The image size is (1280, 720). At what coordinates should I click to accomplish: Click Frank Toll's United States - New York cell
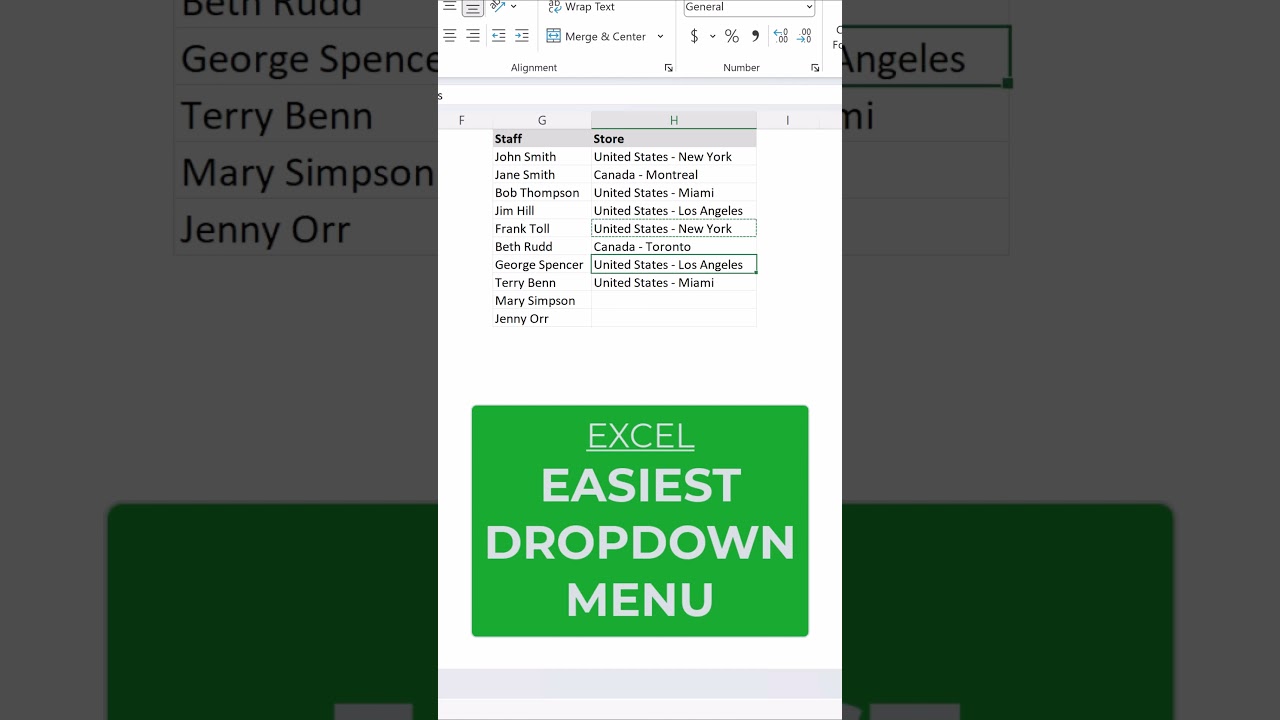click(x=674, y=229)
